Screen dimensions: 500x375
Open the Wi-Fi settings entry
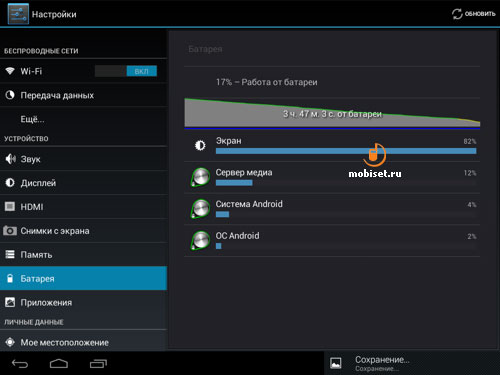tap(83, 71)
